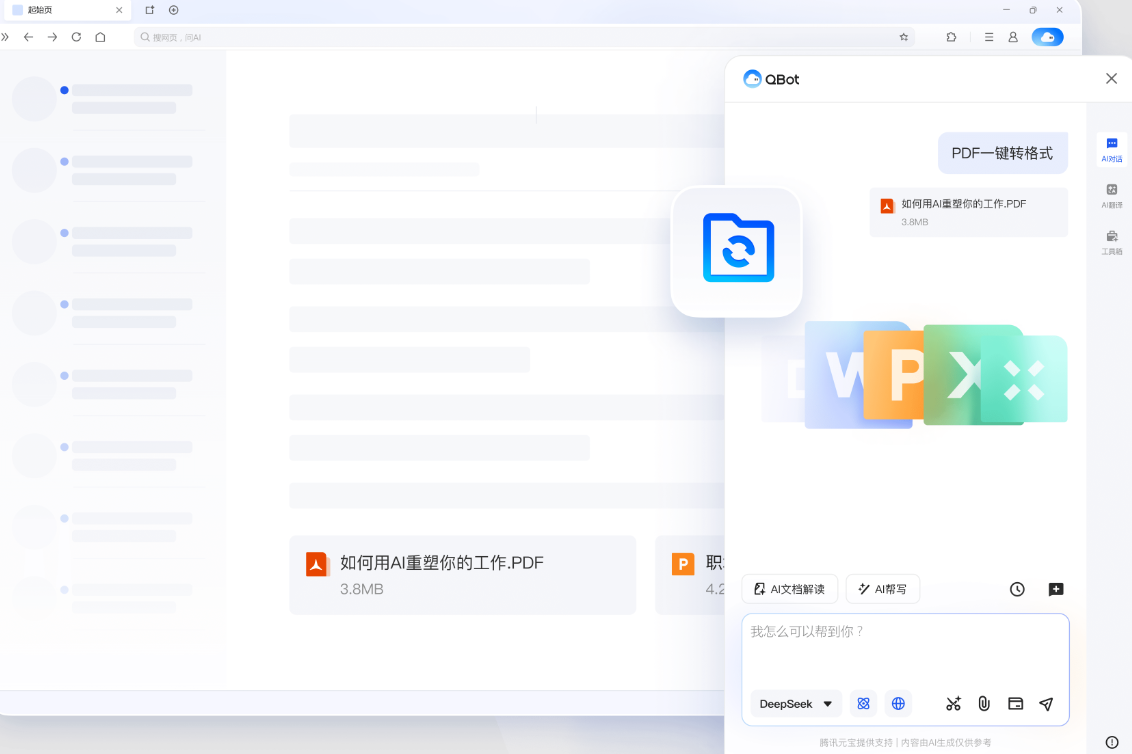The image size is (1132, 754).
Task: Click the send message icon
Action: 1046,703
